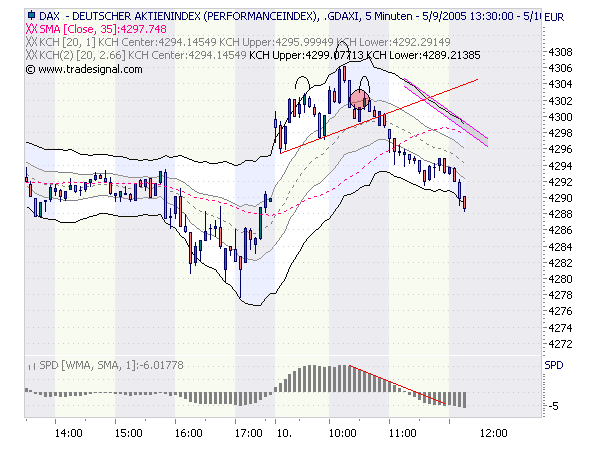
Task: Click the KCH Upper:4295.99949 value
Action: (x=276, y=42)
